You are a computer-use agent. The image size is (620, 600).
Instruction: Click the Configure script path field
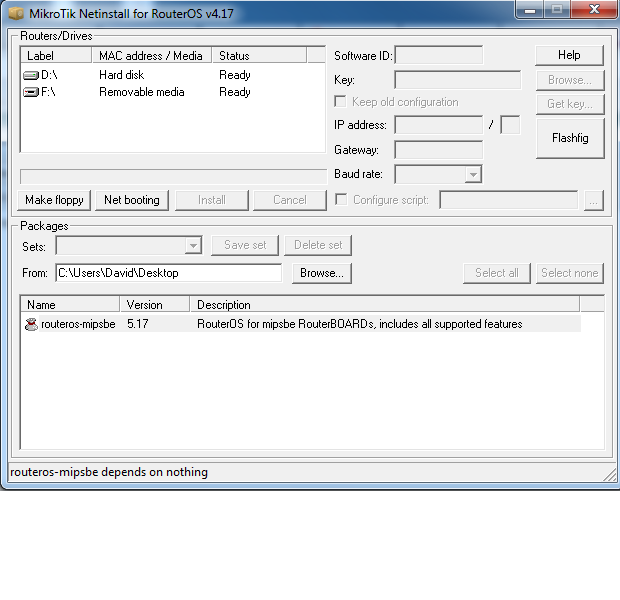click(508, 200)
